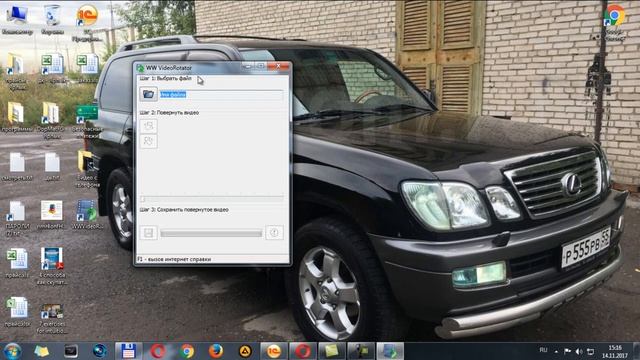Screen dimensions: 640x360
Task: Click the 'Шаг 3: Сохранить повернутое видео' label
Action: point(184,210)
